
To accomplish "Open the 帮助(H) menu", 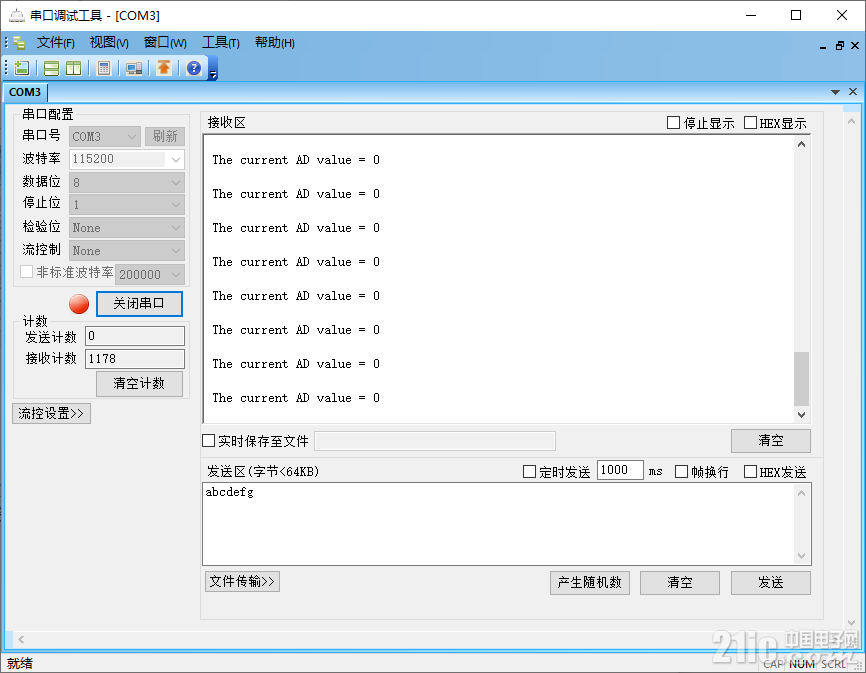I will (x=274, y=43).
